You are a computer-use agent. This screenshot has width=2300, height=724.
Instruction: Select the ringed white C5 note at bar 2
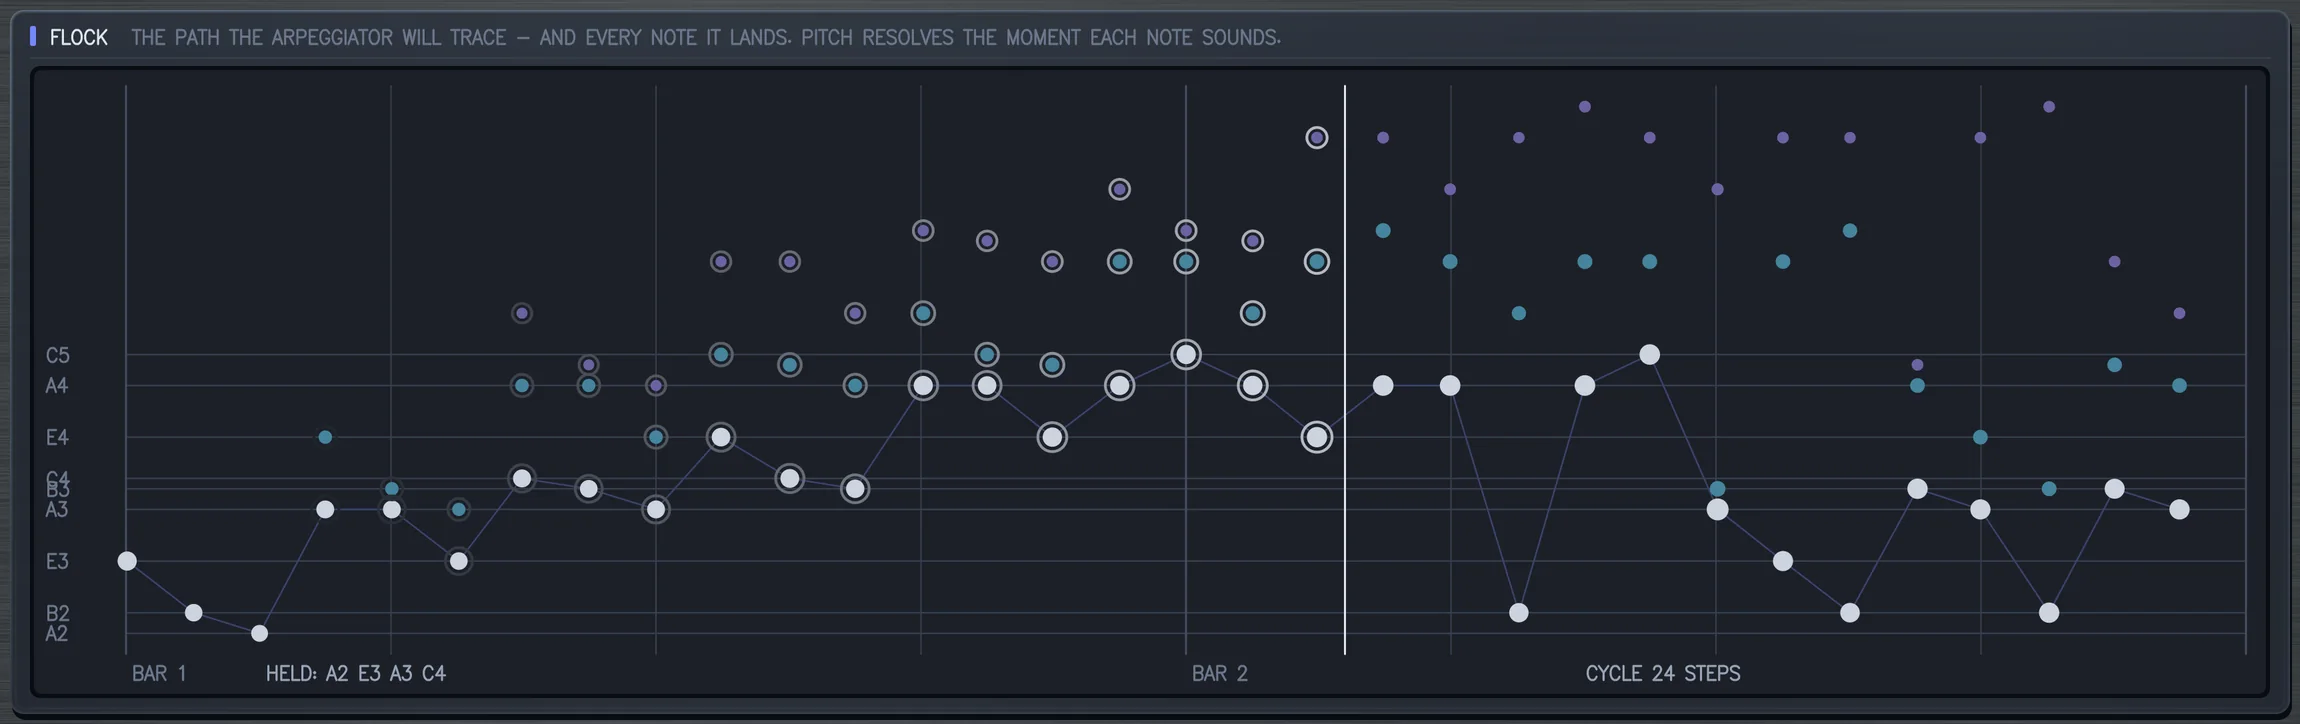(1186, 354)
